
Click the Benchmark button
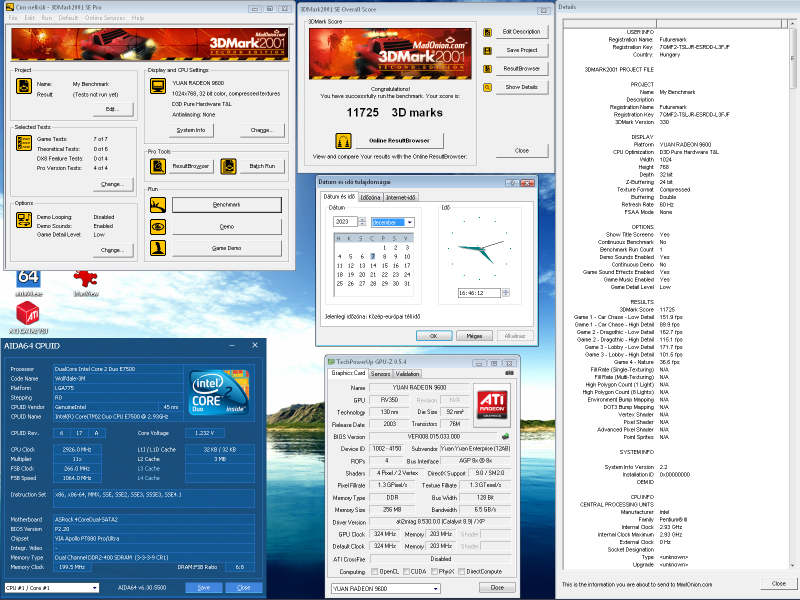pyautogui.click(x=227, y=205)
